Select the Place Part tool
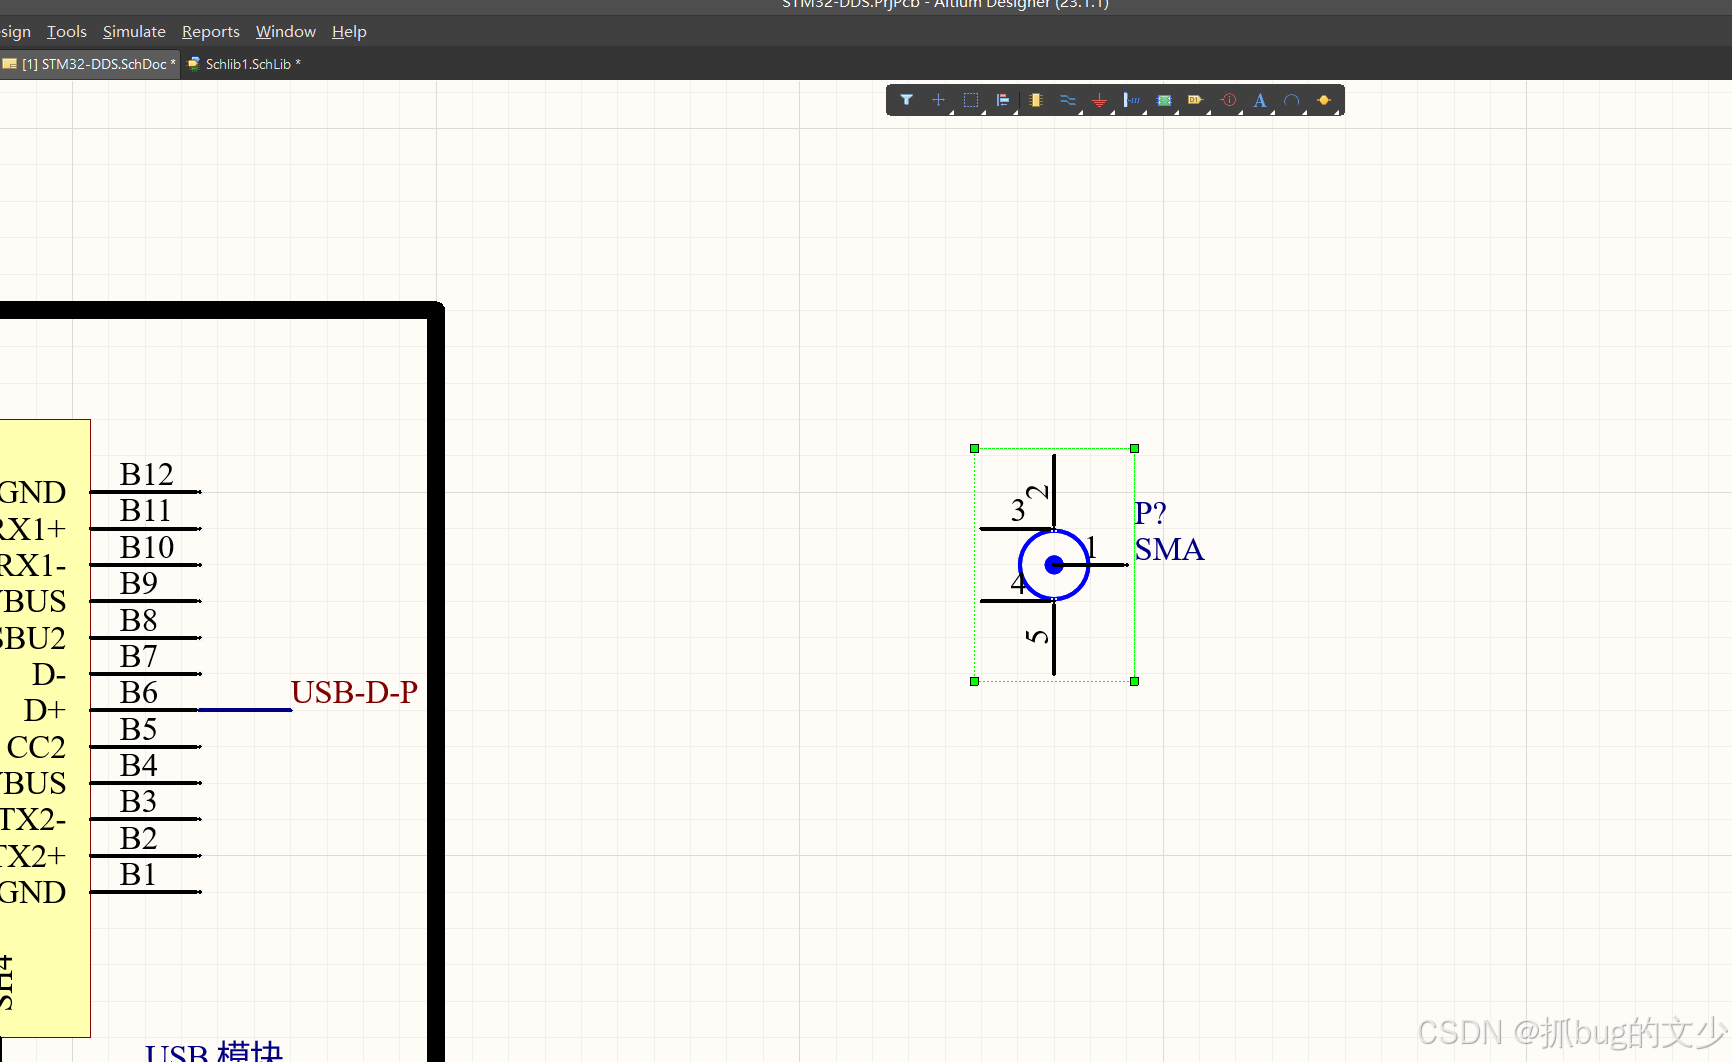 [x=1035, y=100]
